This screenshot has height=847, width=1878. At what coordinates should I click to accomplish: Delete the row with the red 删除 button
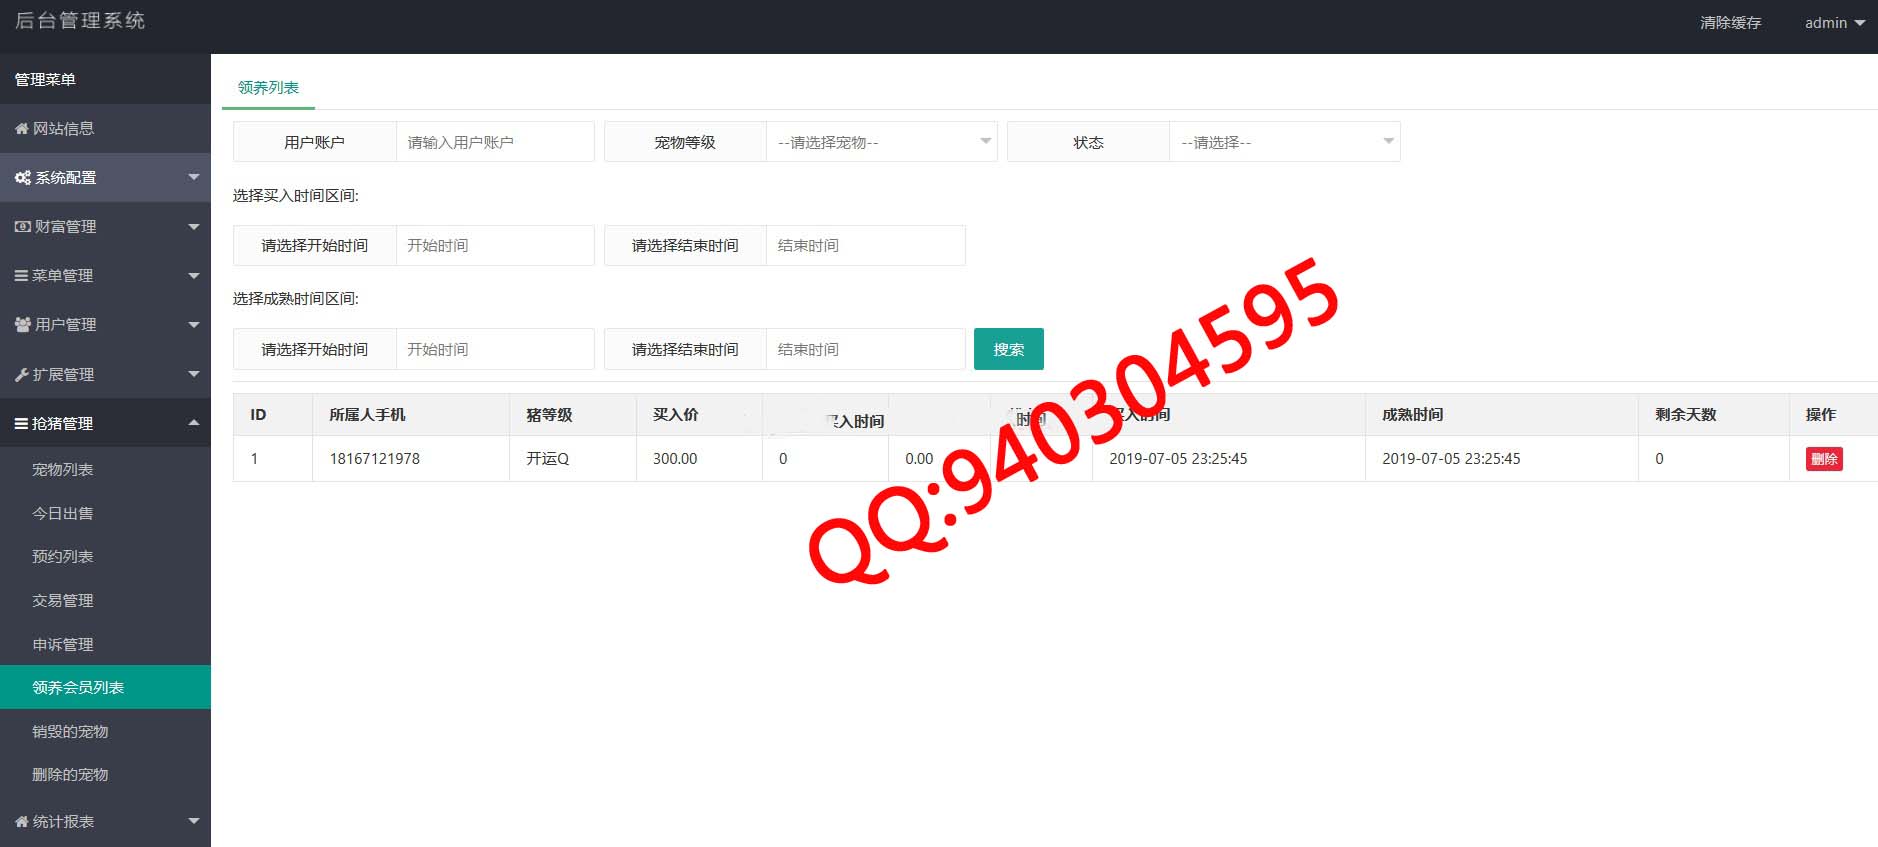coord(1824,459)
